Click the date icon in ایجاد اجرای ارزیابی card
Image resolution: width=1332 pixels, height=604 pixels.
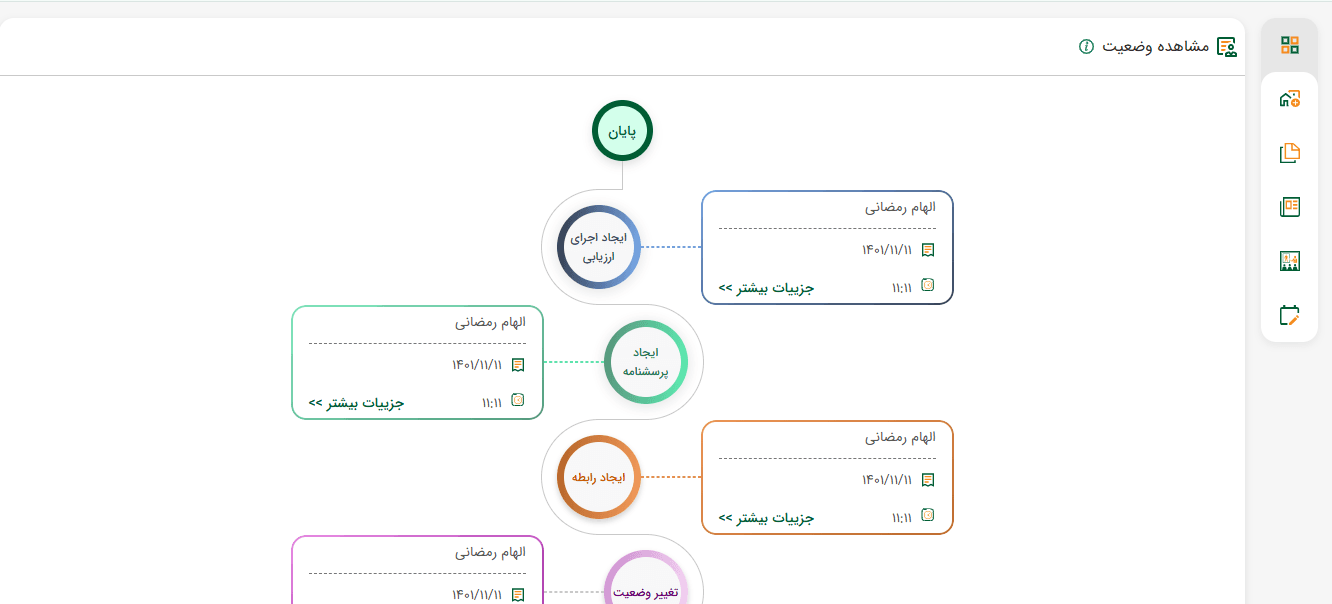point(928,250)
